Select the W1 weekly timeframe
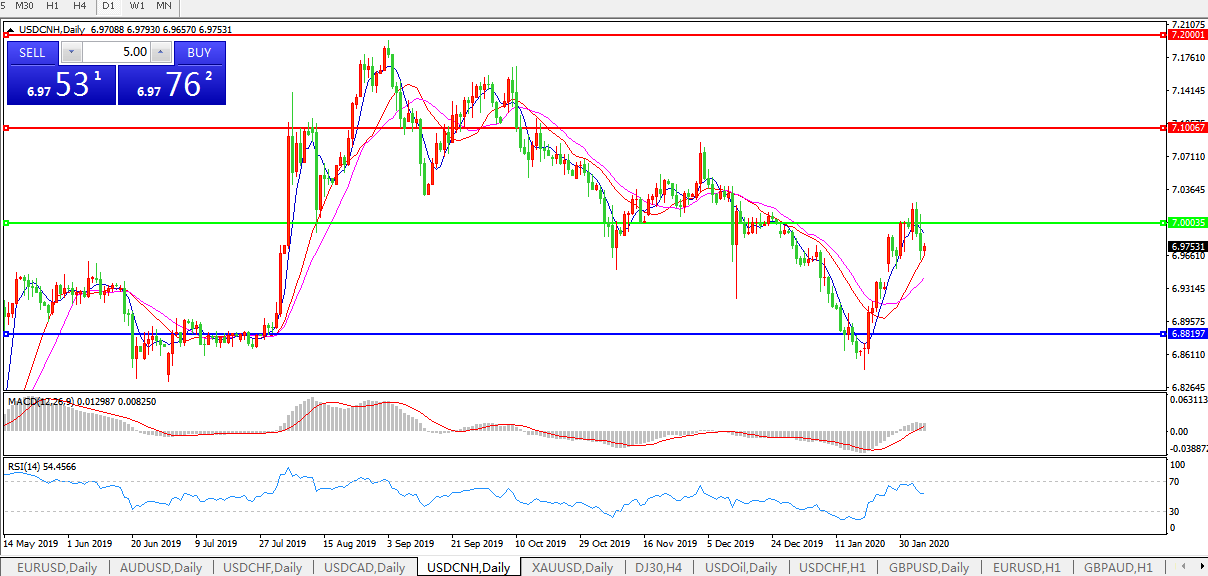The image size is (1208, 576). click(x=137, y=6)
